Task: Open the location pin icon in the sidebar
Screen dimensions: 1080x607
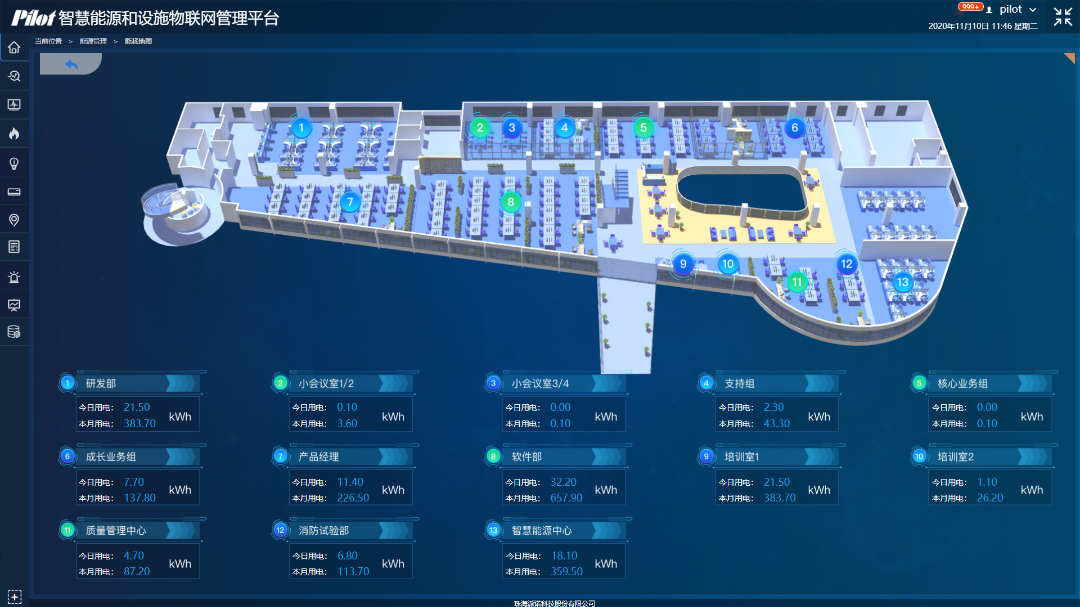Action: click(x=14, y=220)
